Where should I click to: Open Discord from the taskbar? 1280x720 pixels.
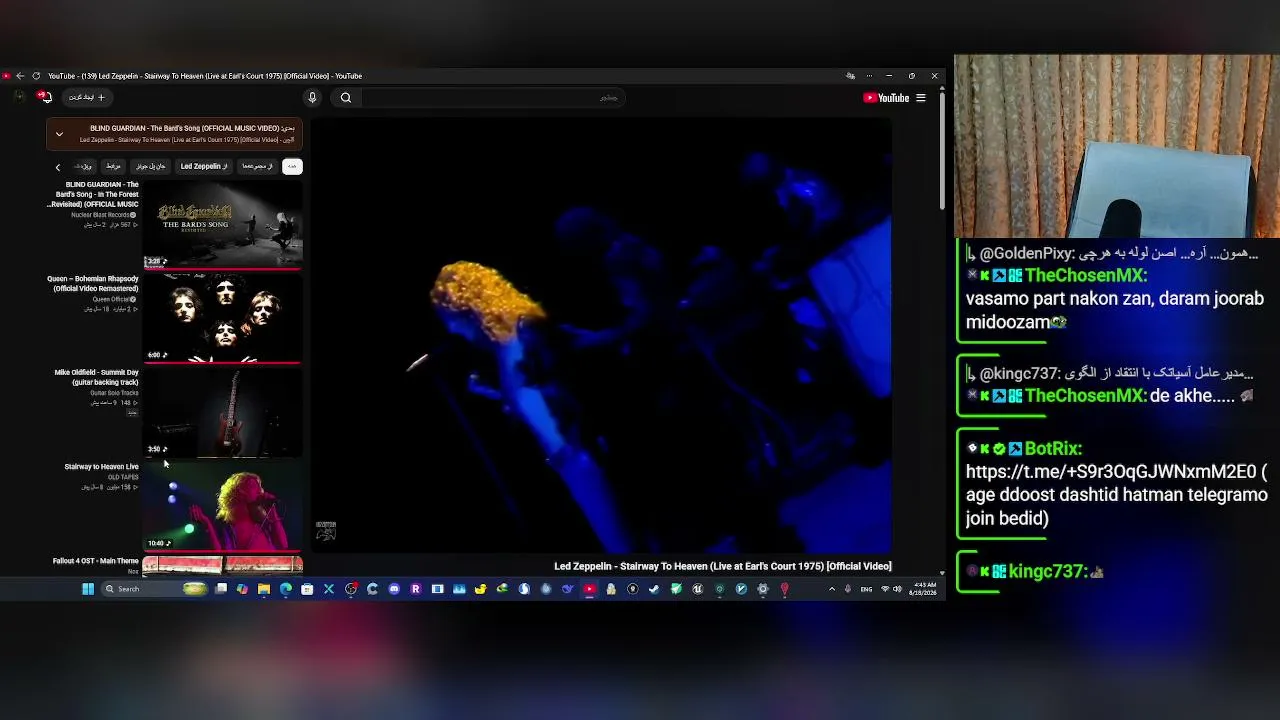(394, 589)
